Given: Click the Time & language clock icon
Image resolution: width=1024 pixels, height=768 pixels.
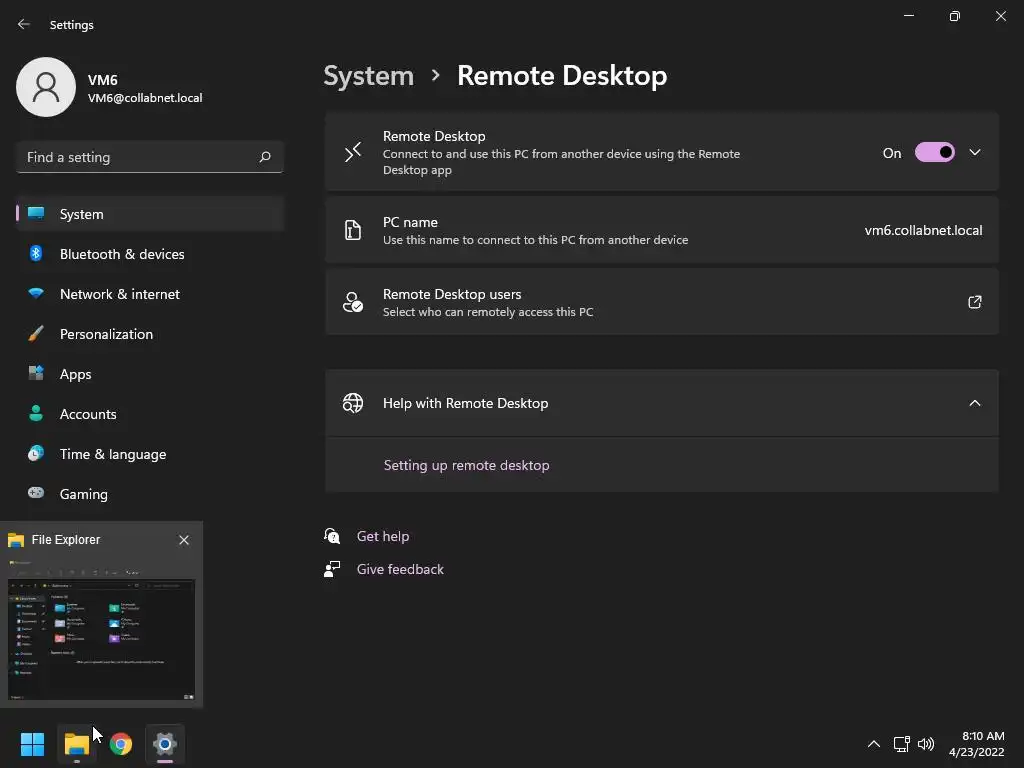Looking at the screenshot, I should tap(36, 454).
